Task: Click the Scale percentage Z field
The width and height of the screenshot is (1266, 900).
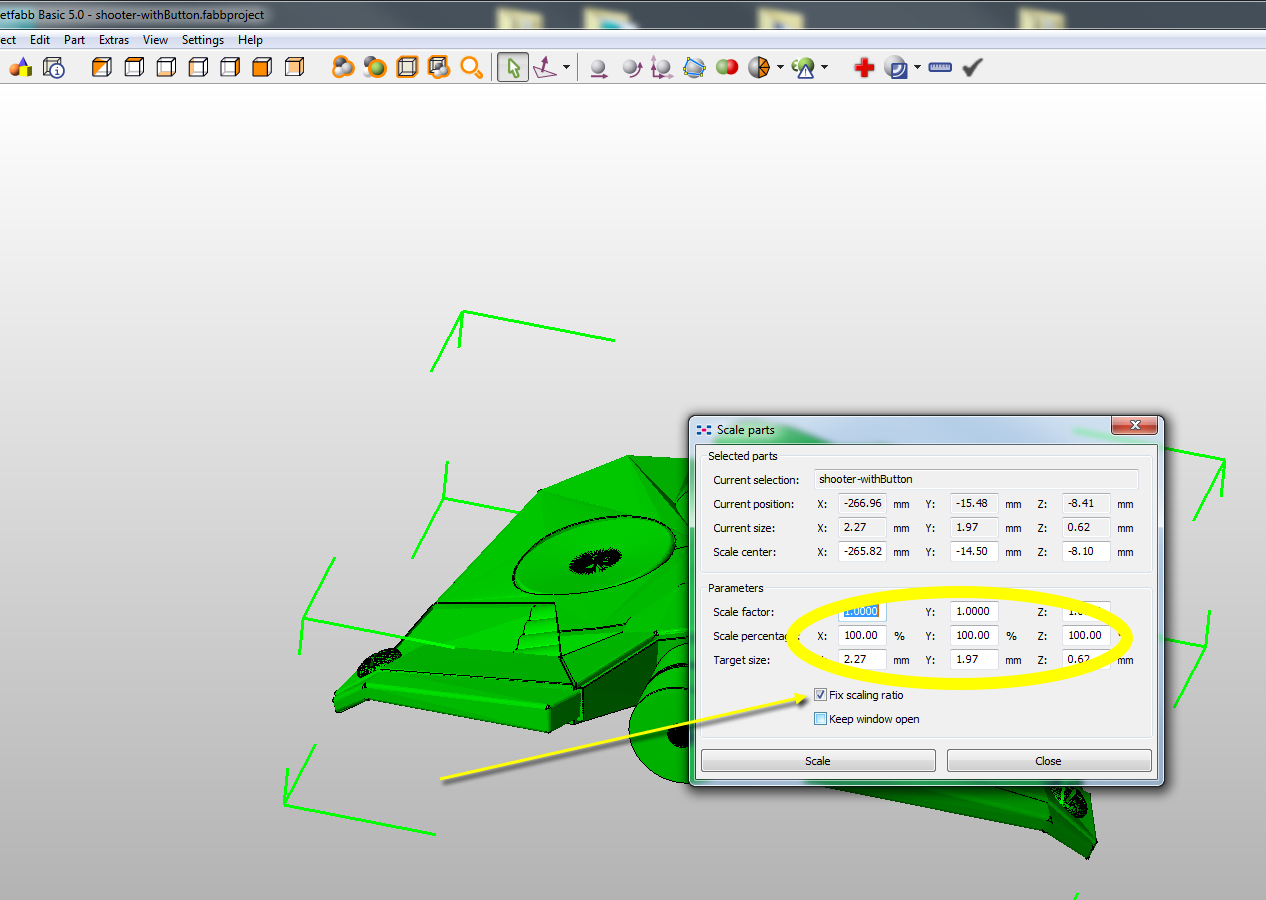Action: coord(1086,635)
